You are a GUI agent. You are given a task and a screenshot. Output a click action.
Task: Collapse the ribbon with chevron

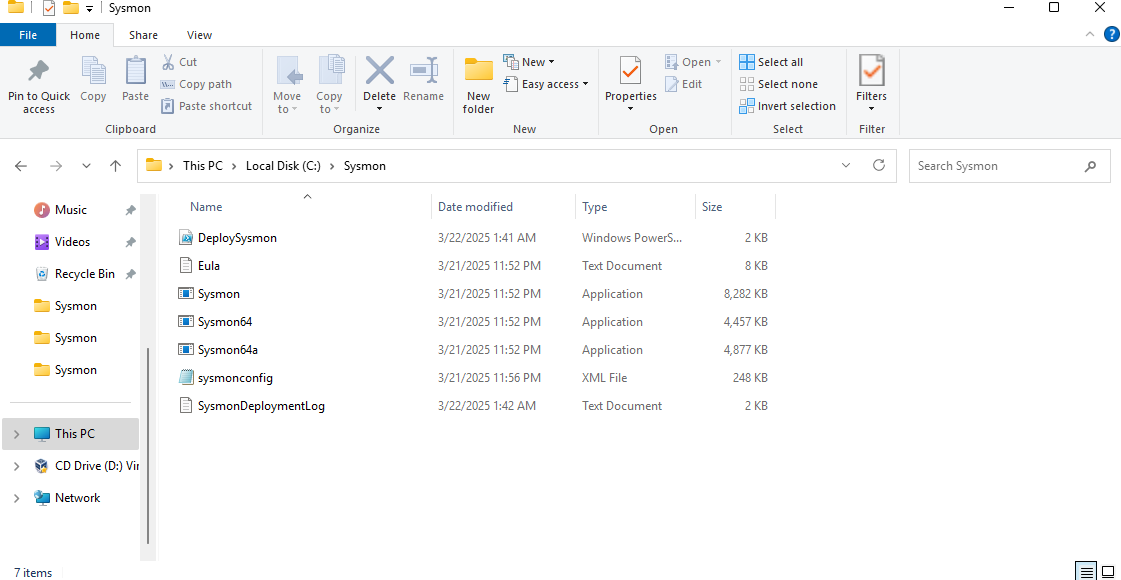[x=1091, y=34]
